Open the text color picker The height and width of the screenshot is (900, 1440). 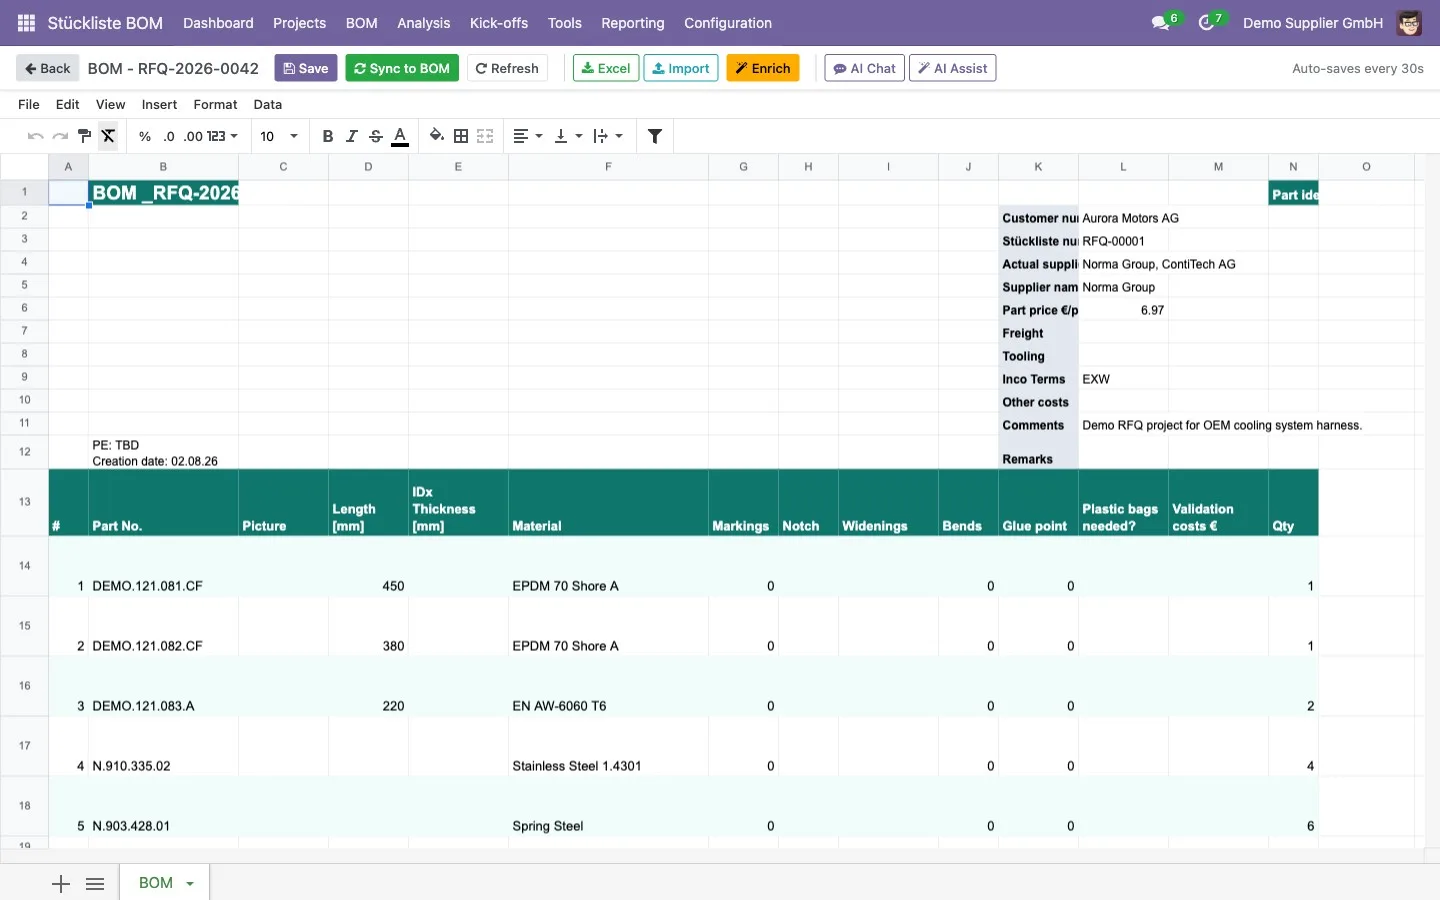pyautogui.click(x=400, y=136)
